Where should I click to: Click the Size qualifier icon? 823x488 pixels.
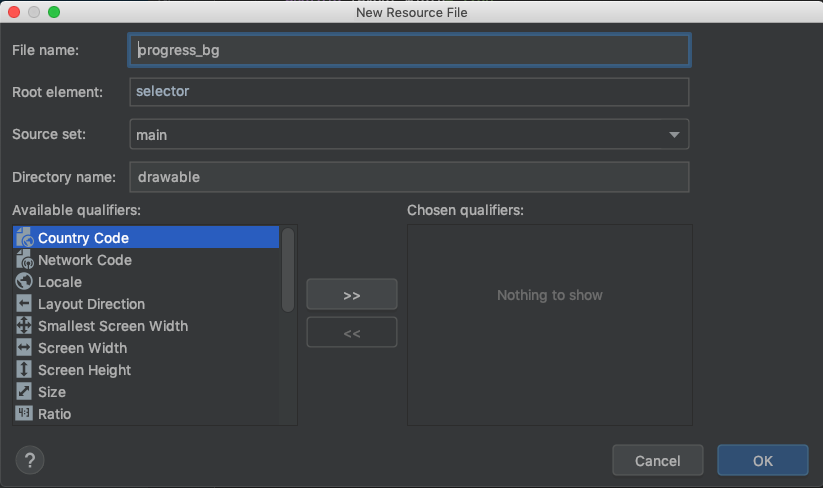coord(24,391)
